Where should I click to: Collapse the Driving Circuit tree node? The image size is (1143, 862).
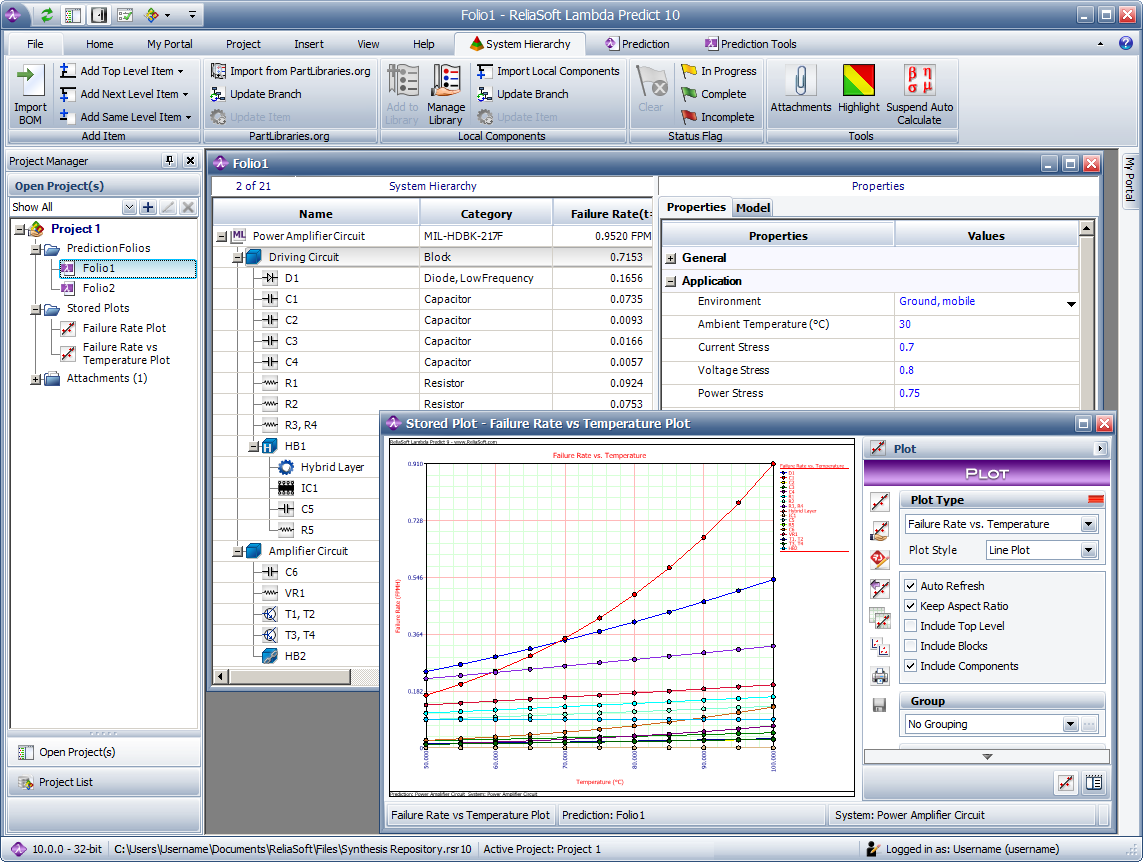tap(237, 258)
